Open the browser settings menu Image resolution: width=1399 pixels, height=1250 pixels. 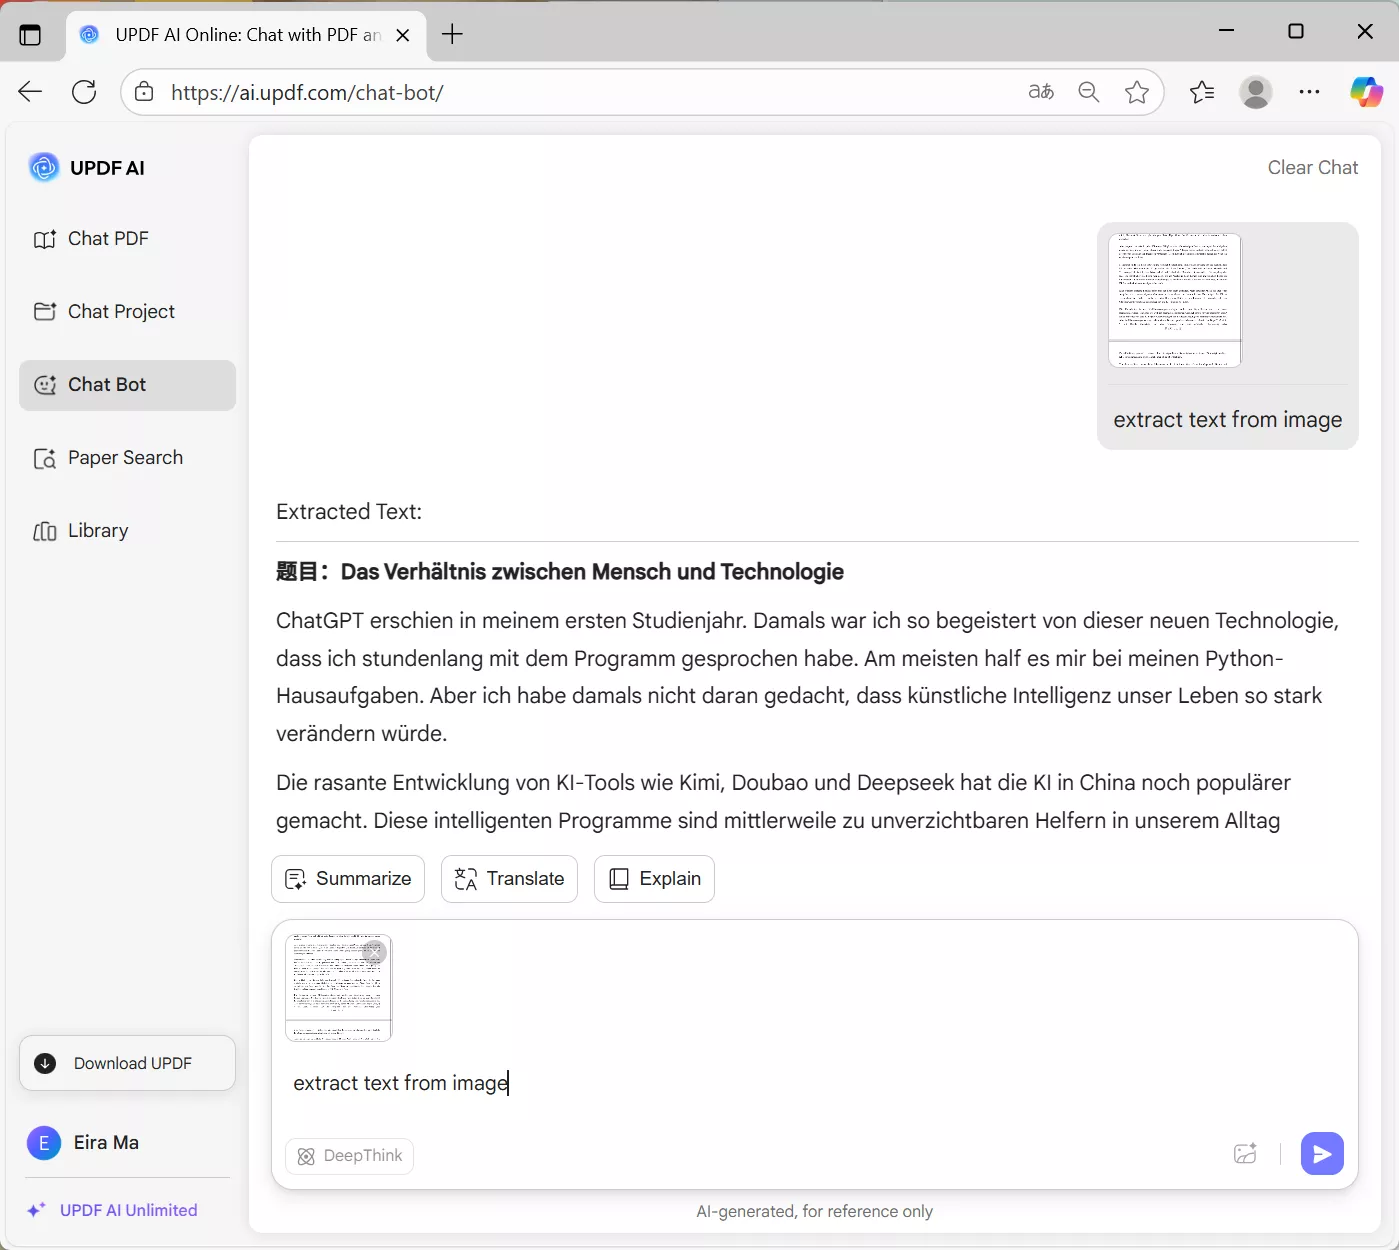(x=1309, y=92)
